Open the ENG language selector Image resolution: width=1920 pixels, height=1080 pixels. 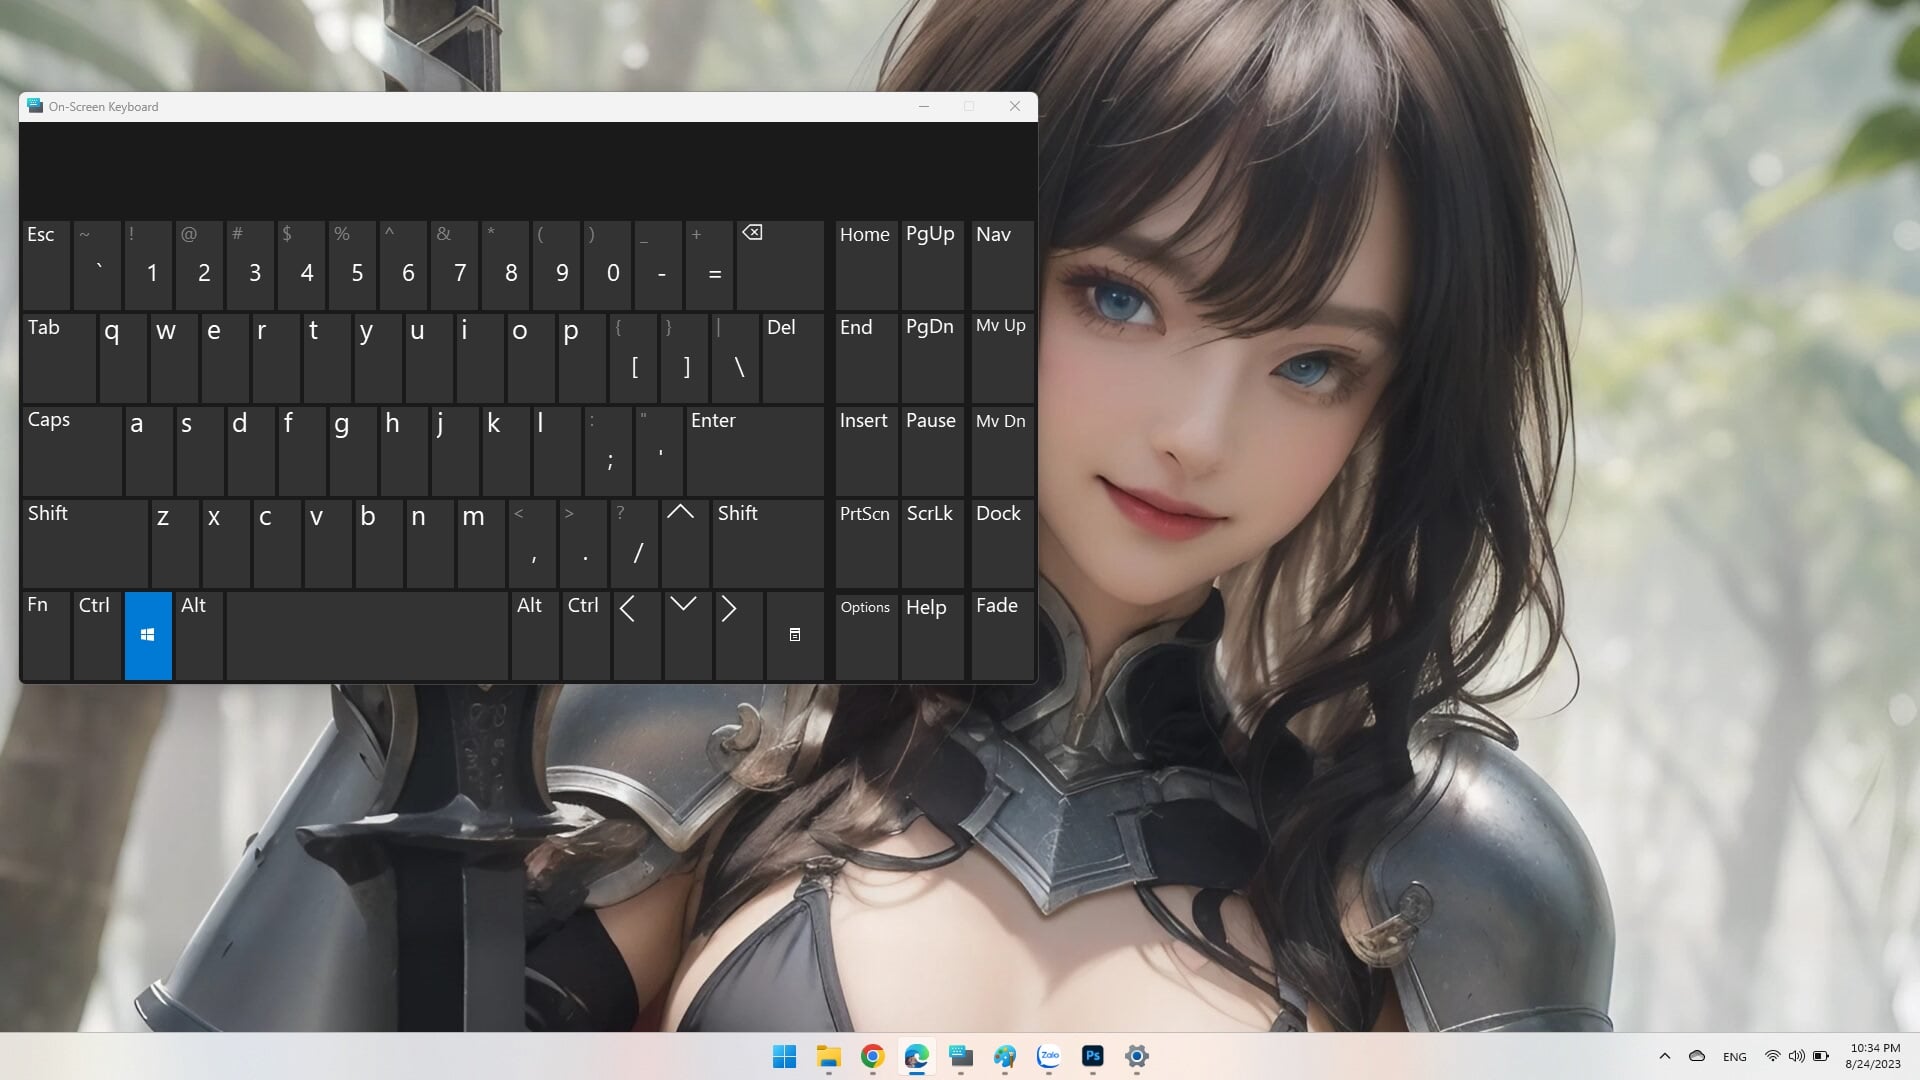pyautogui.click(x=1735, y=1056)
